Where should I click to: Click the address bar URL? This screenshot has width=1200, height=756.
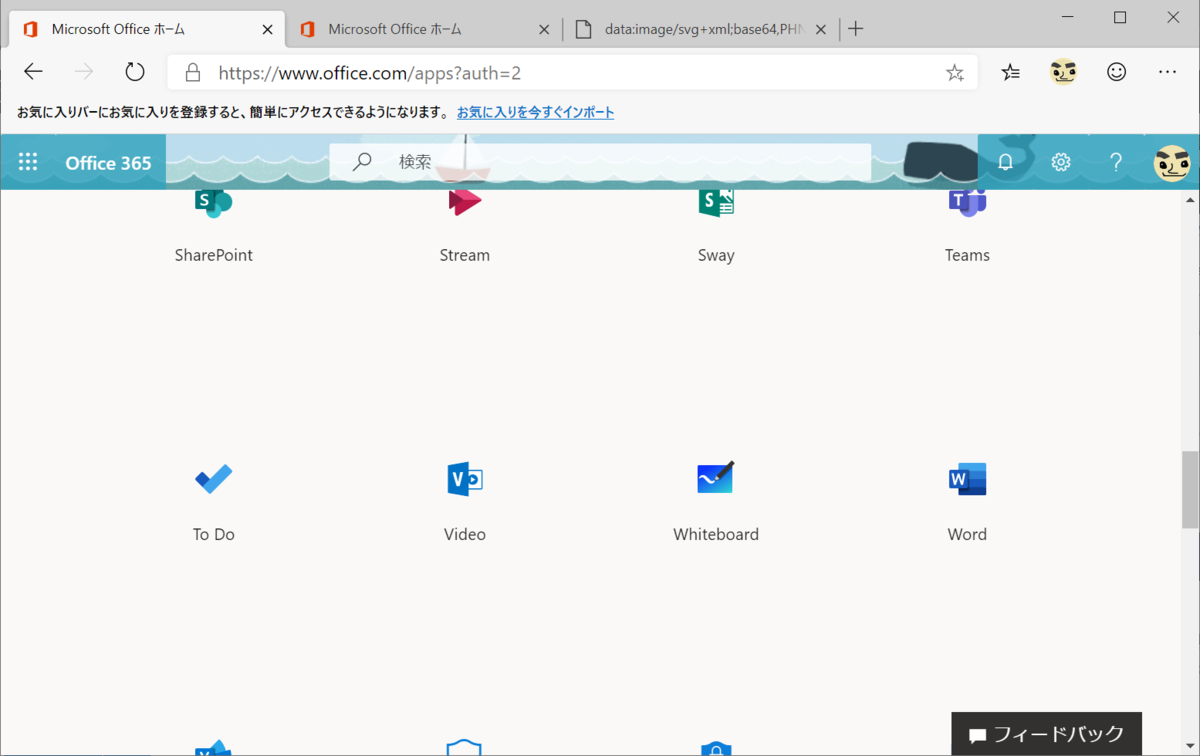369,73
